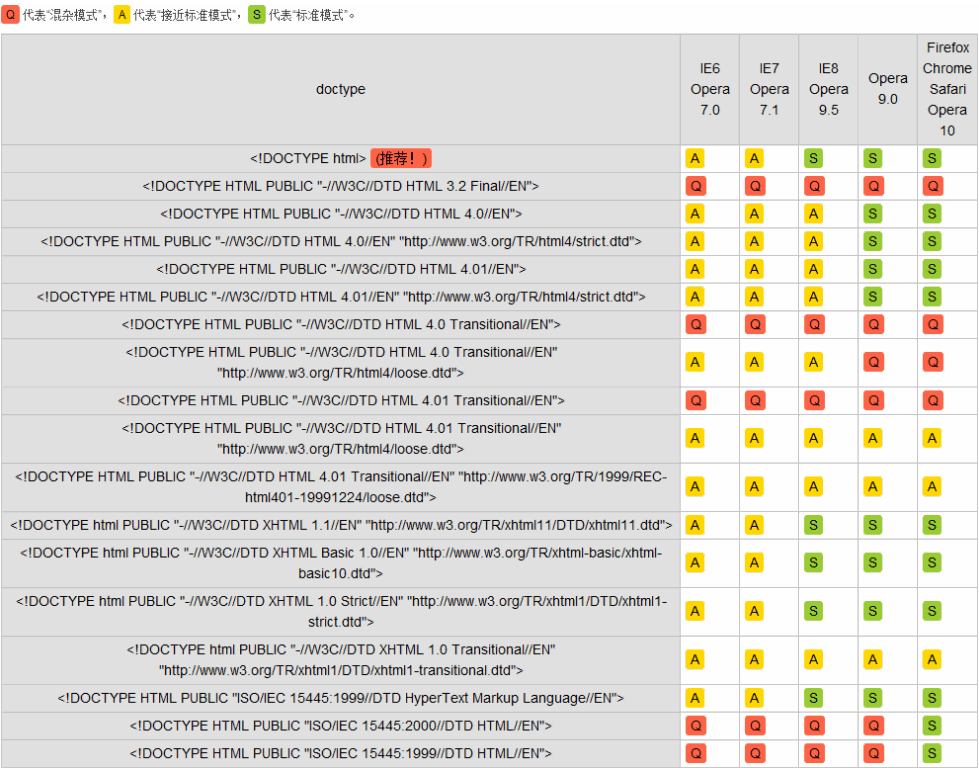Click the IE6 A badge in 4.0 Transitional loose.dtd row

(695, 362)
